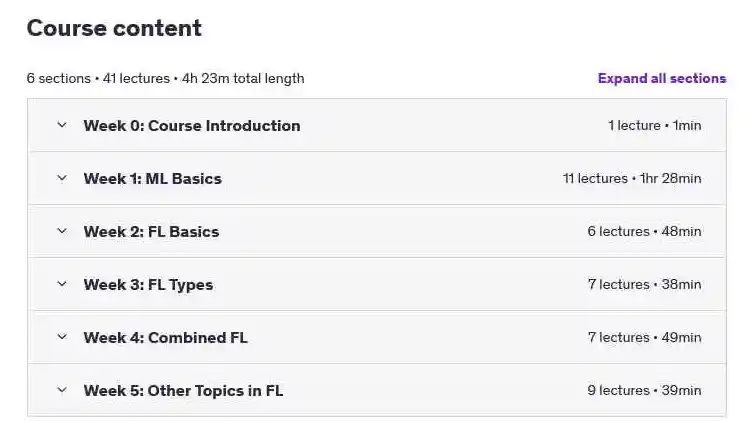Toggle the chevron for Week 3: FL Types
This screenshot has height=421, width=755.
pos(62,284)
